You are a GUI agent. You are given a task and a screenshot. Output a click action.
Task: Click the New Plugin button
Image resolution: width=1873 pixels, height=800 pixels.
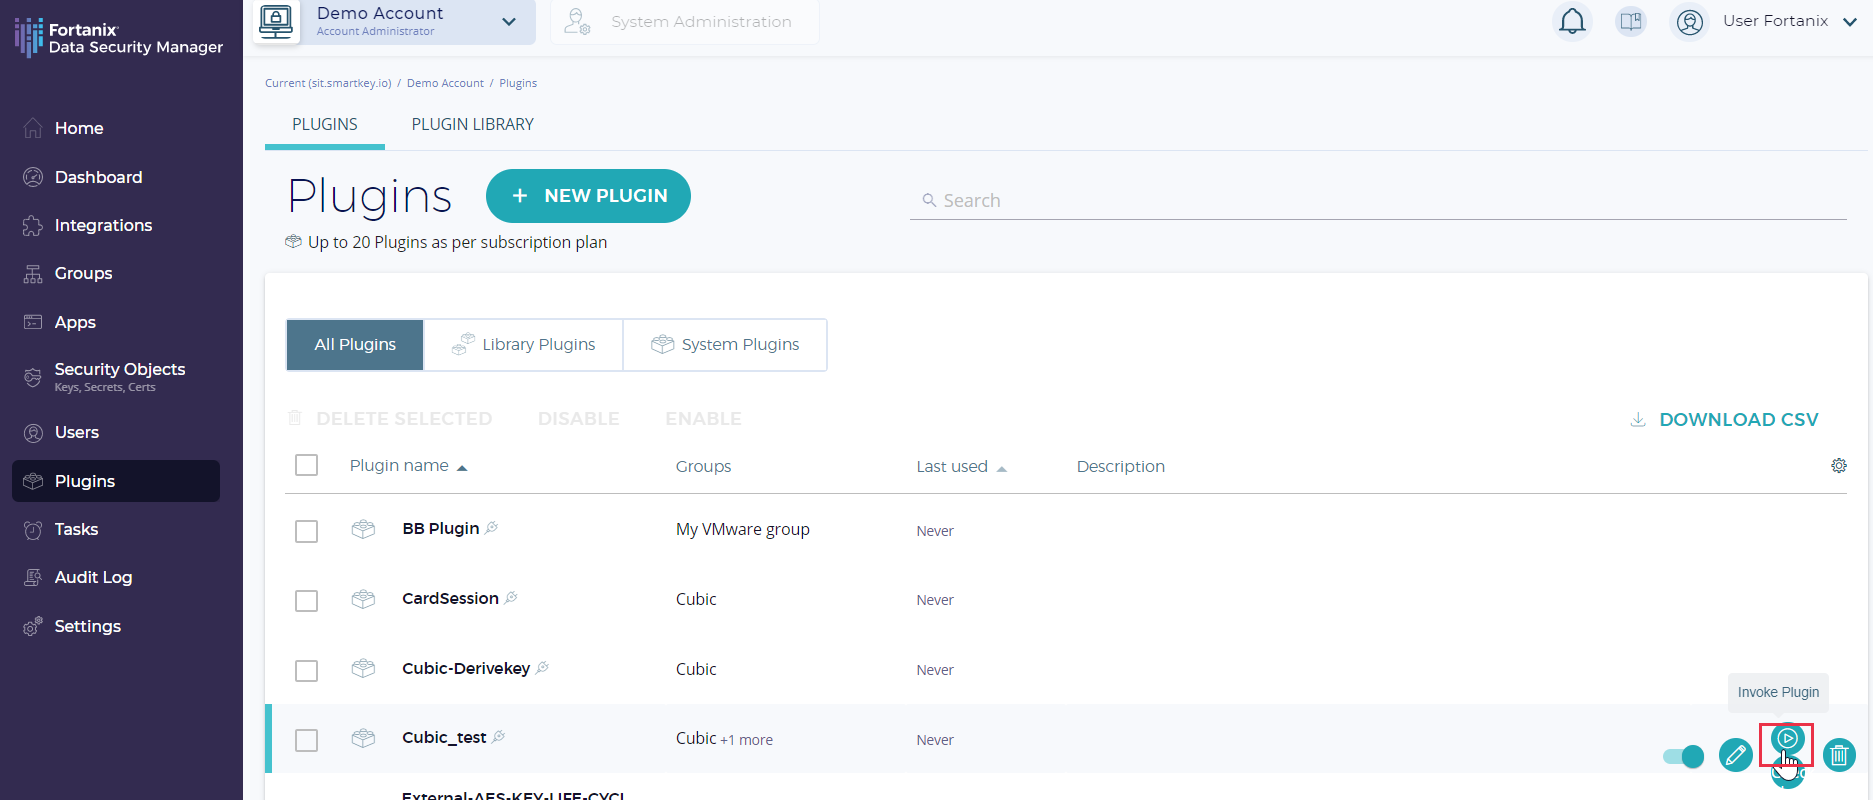click(588, 196)
